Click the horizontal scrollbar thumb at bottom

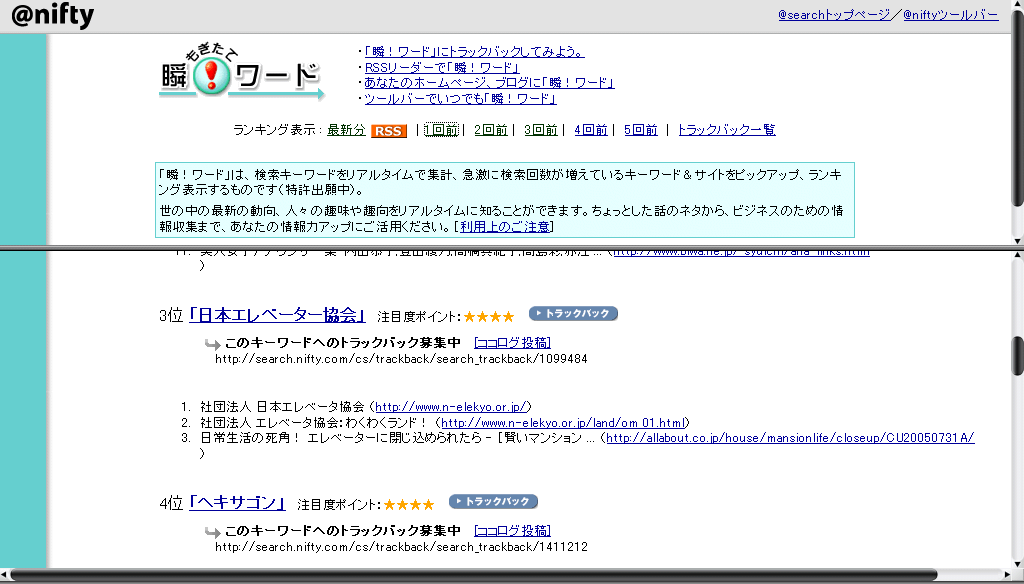(473, 576)
